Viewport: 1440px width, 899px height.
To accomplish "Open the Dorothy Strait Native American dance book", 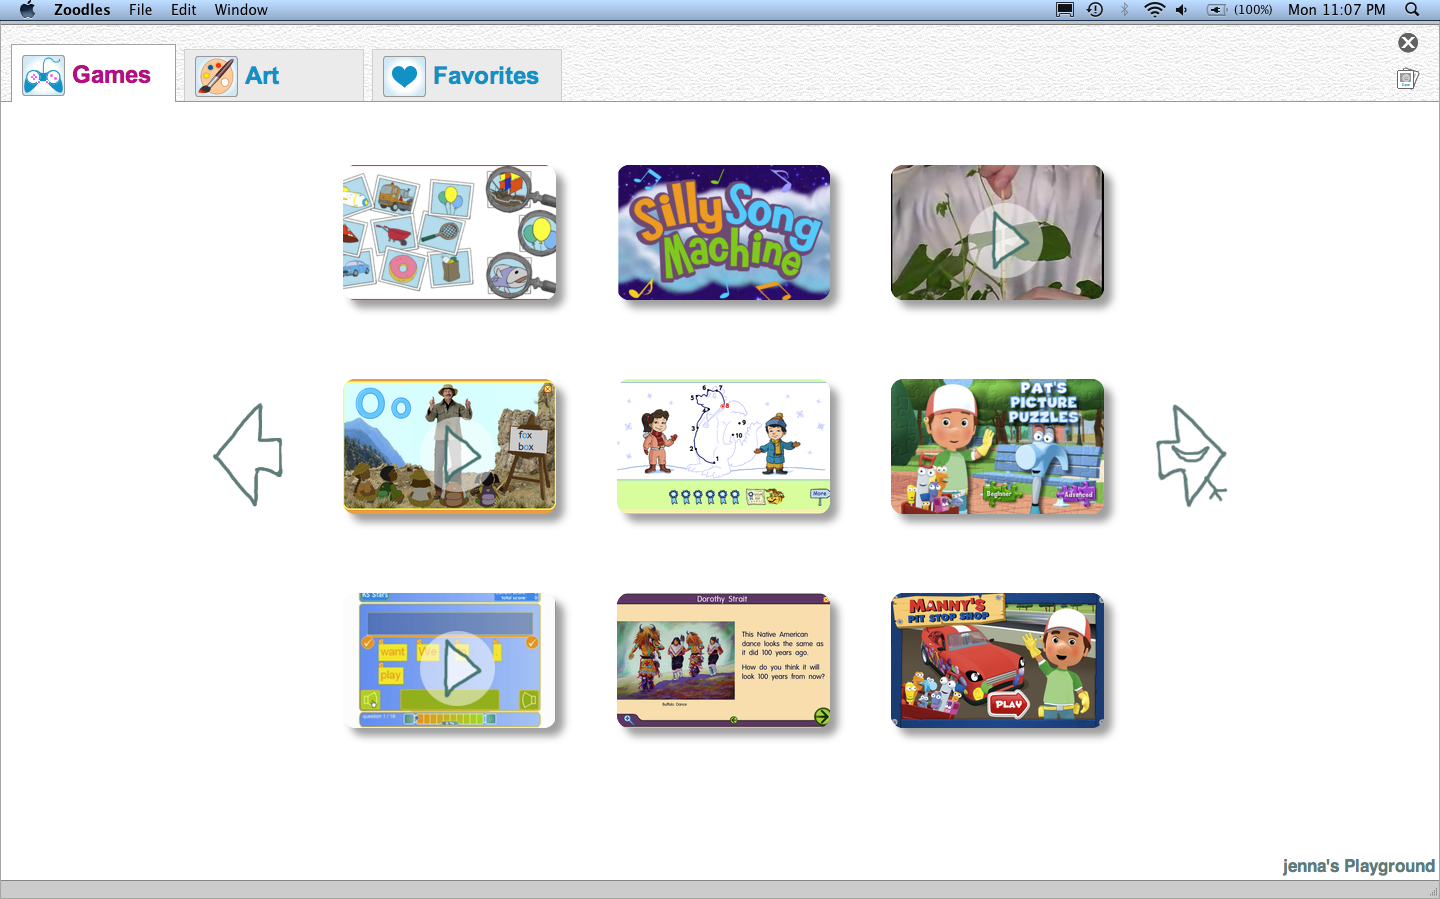I will click(x=724, y=660).
